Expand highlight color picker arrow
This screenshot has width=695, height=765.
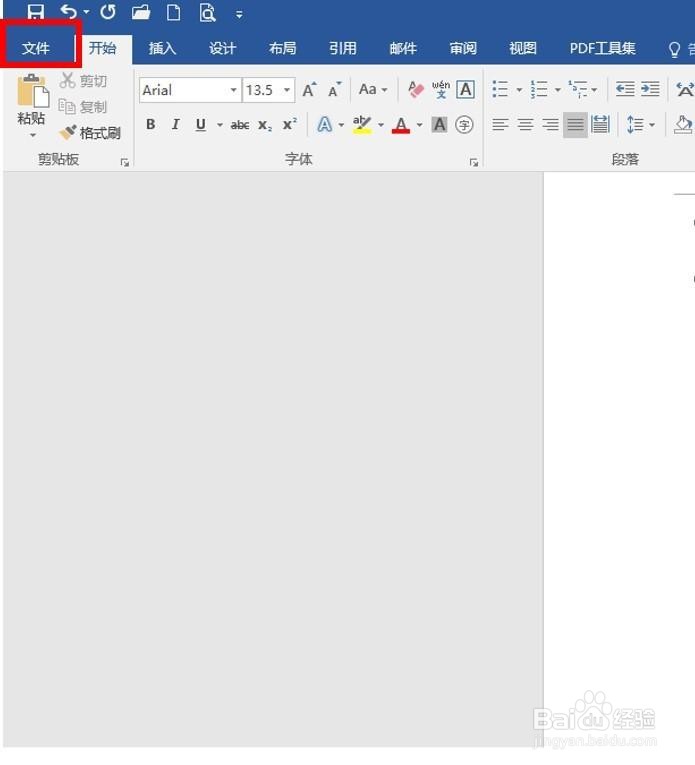381,125
